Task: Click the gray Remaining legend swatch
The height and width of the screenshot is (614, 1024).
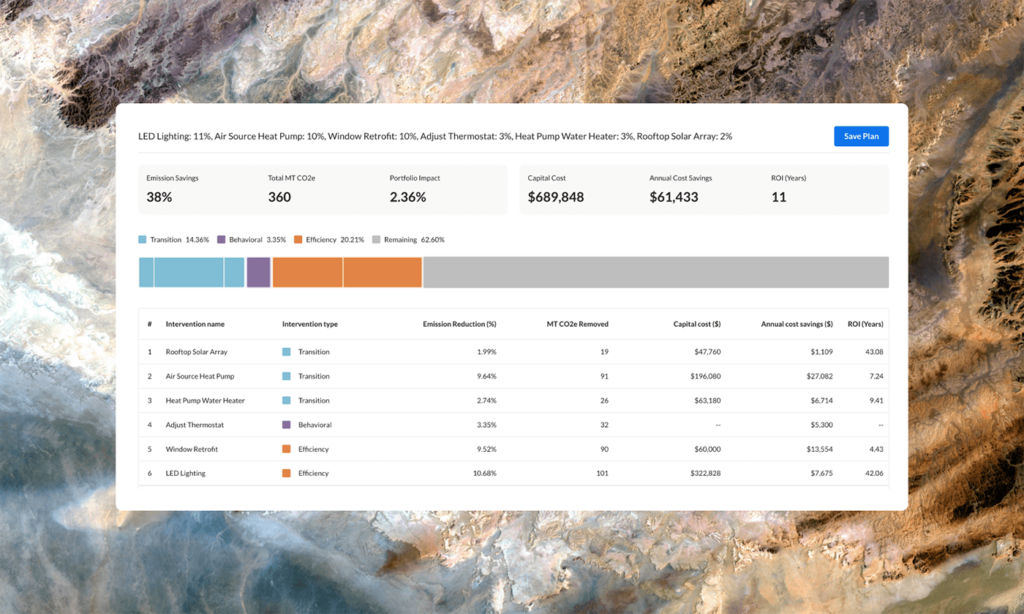Action: tap(376, 240)
